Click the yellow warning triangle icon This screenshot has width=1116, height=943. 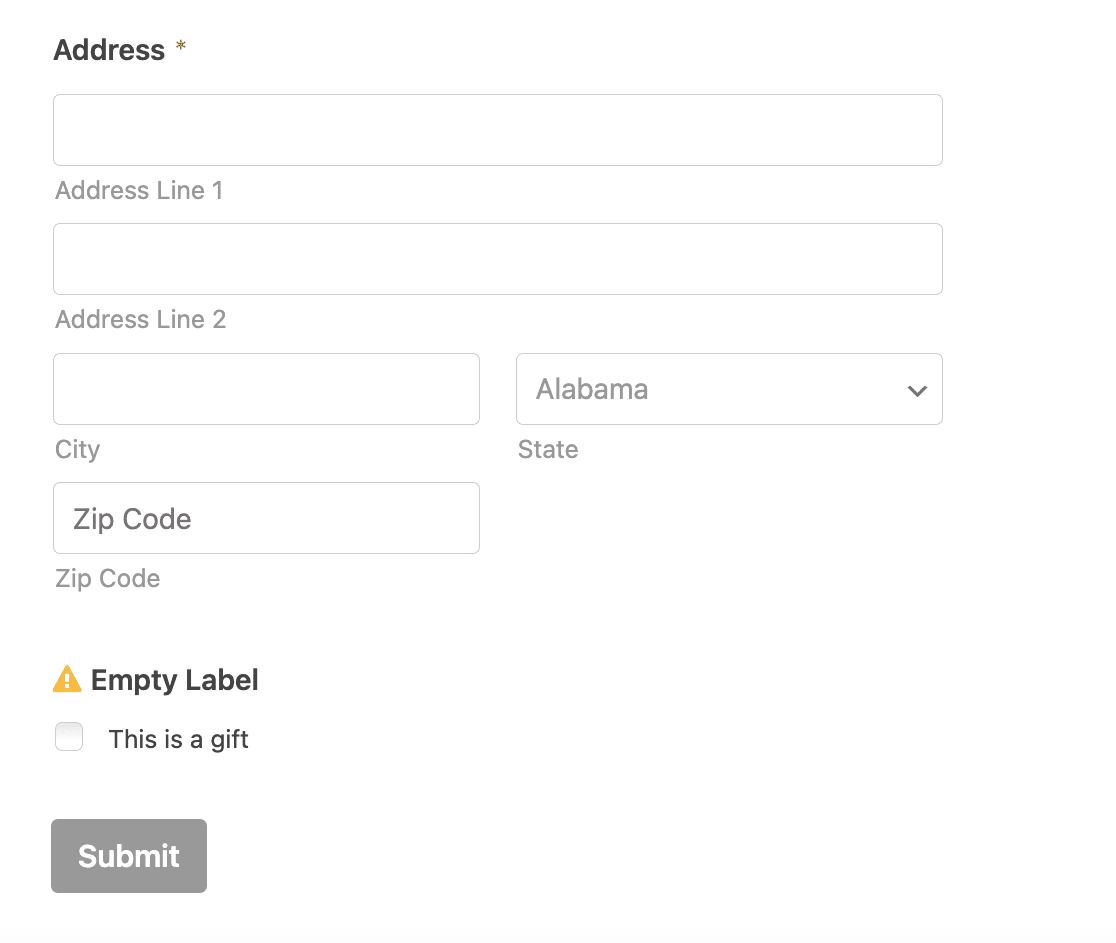tap(67, 679)
